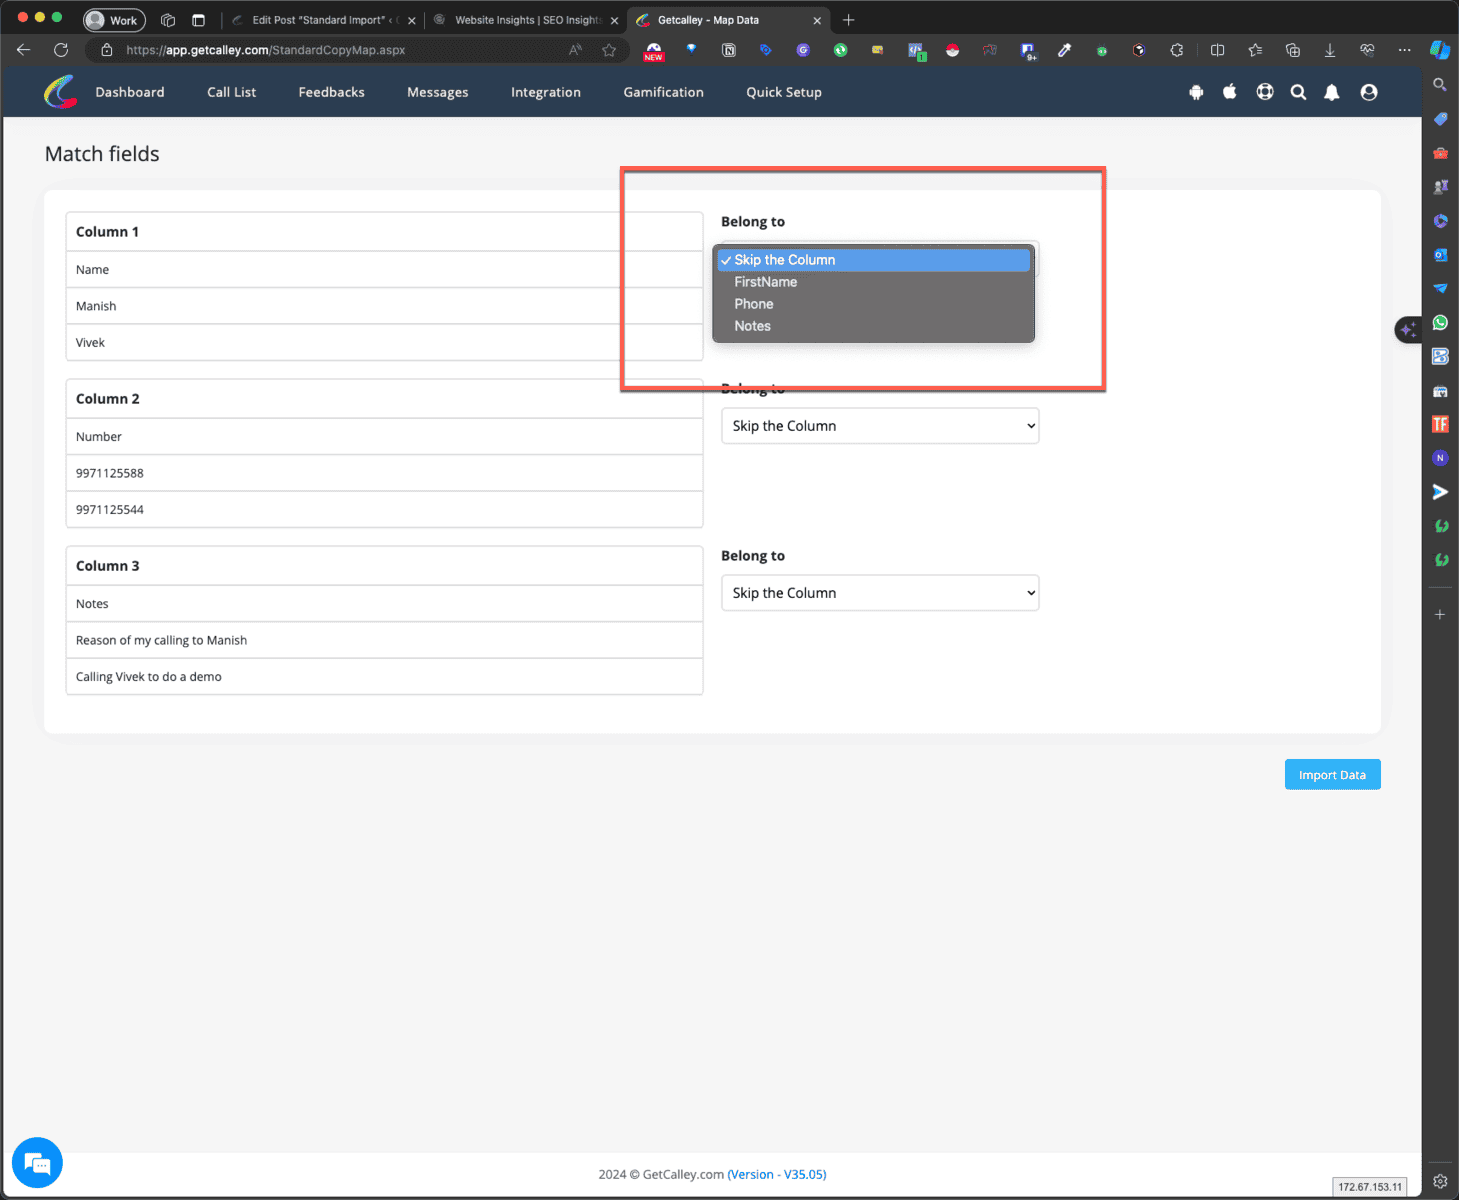This screenshot has width=1459, height=1200.
Task: Pick Notes option in dropdown list
Action: (752, 326)
